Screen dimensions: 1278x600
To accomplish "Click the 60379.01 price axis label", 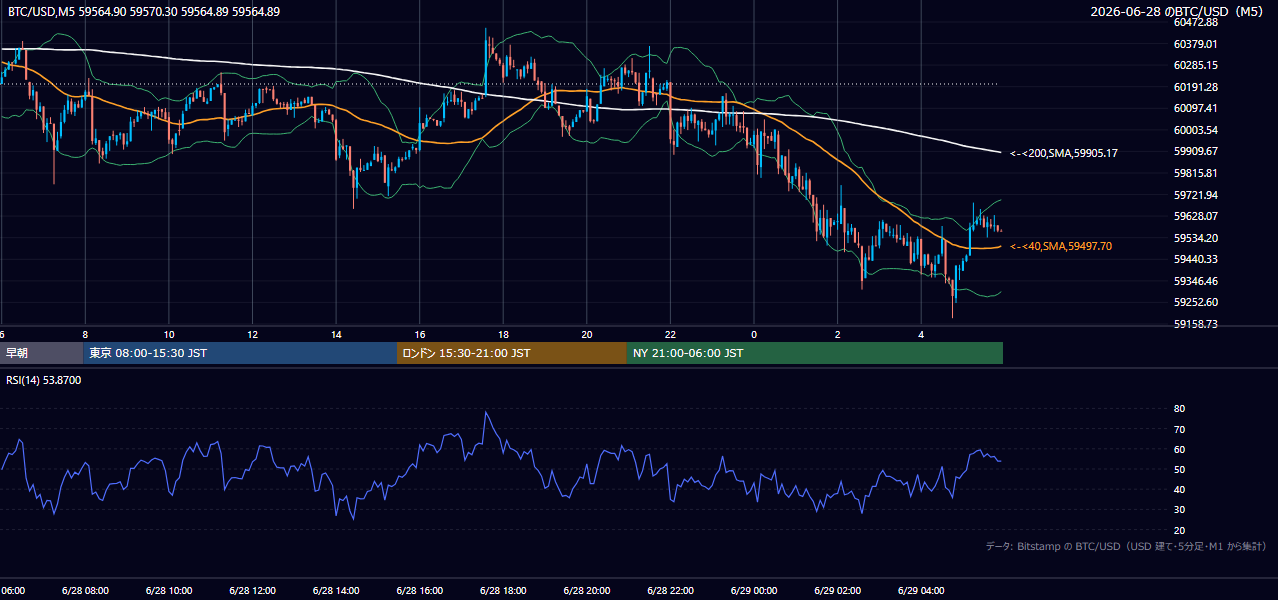I will [1195, 44].
